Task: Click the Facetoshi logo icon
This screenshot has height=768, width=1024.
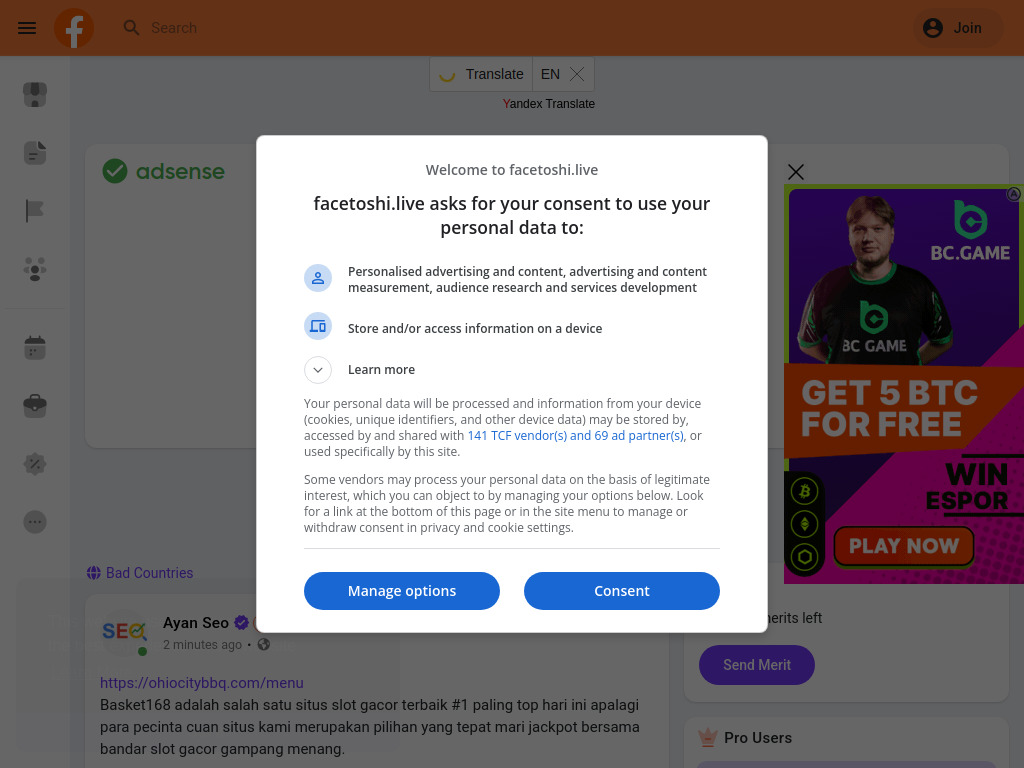Action: click(x=74, y=28)
